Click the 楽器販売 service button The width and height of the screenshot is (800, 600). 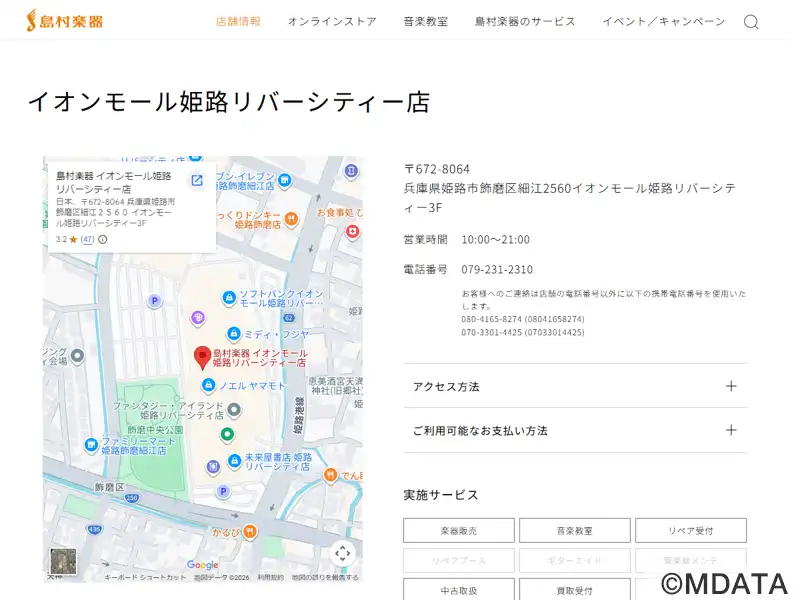[459, 531]
